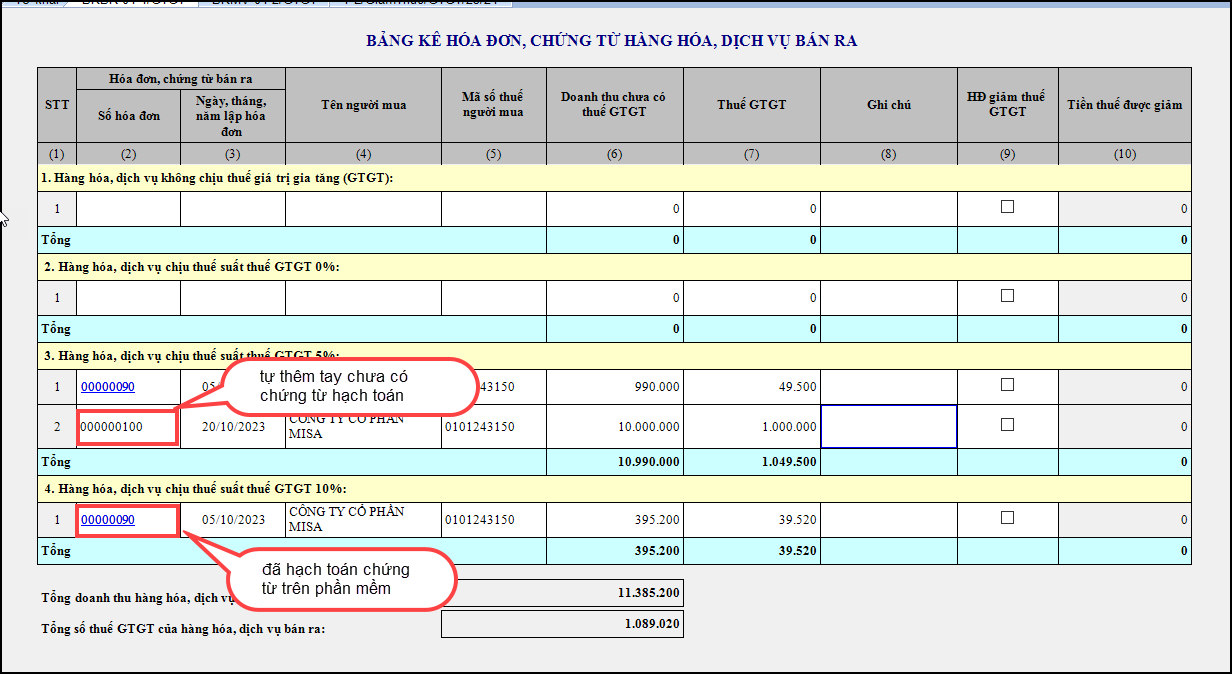Check HĐ giảm thuế for the 990.000 revenue row
This screenshot has width=1232, height=674.
pos(1007,385)
